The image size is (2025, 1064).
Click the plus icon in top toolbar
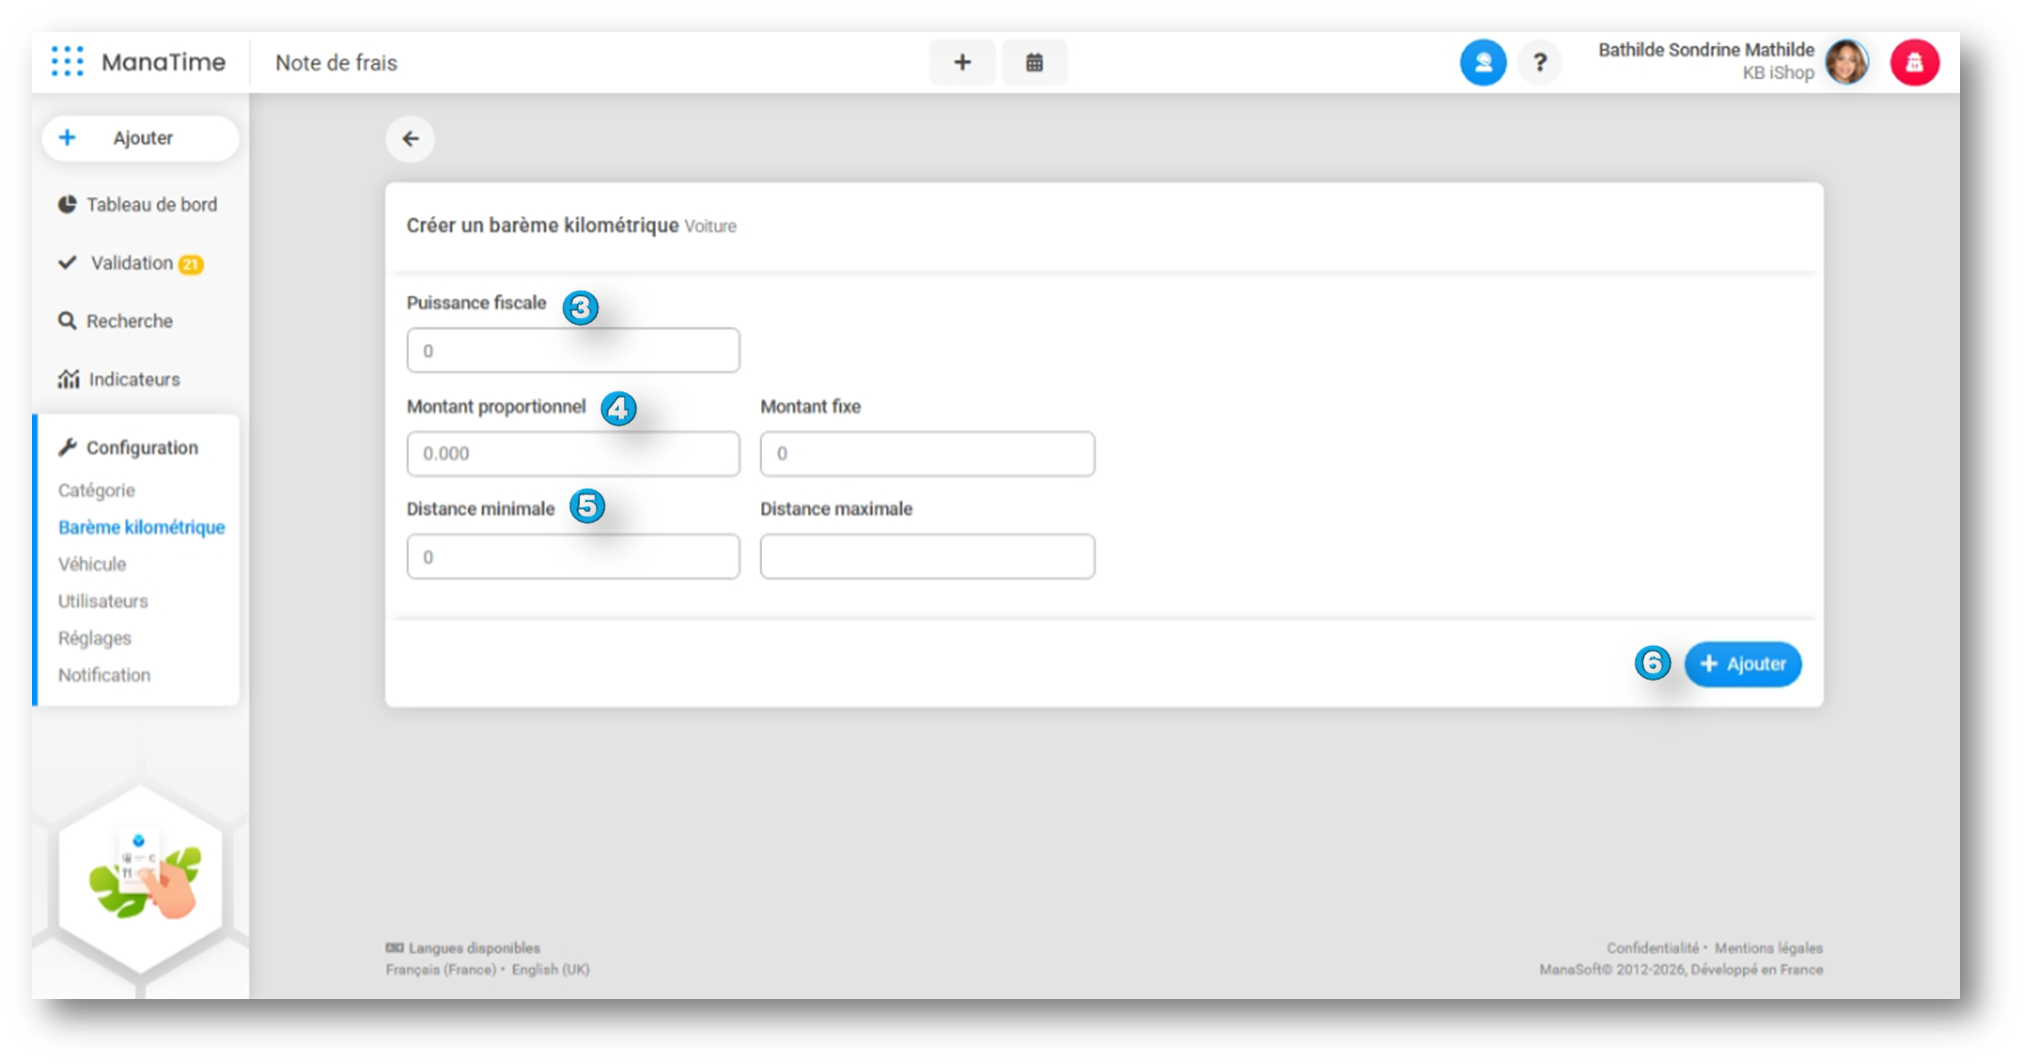961,63
